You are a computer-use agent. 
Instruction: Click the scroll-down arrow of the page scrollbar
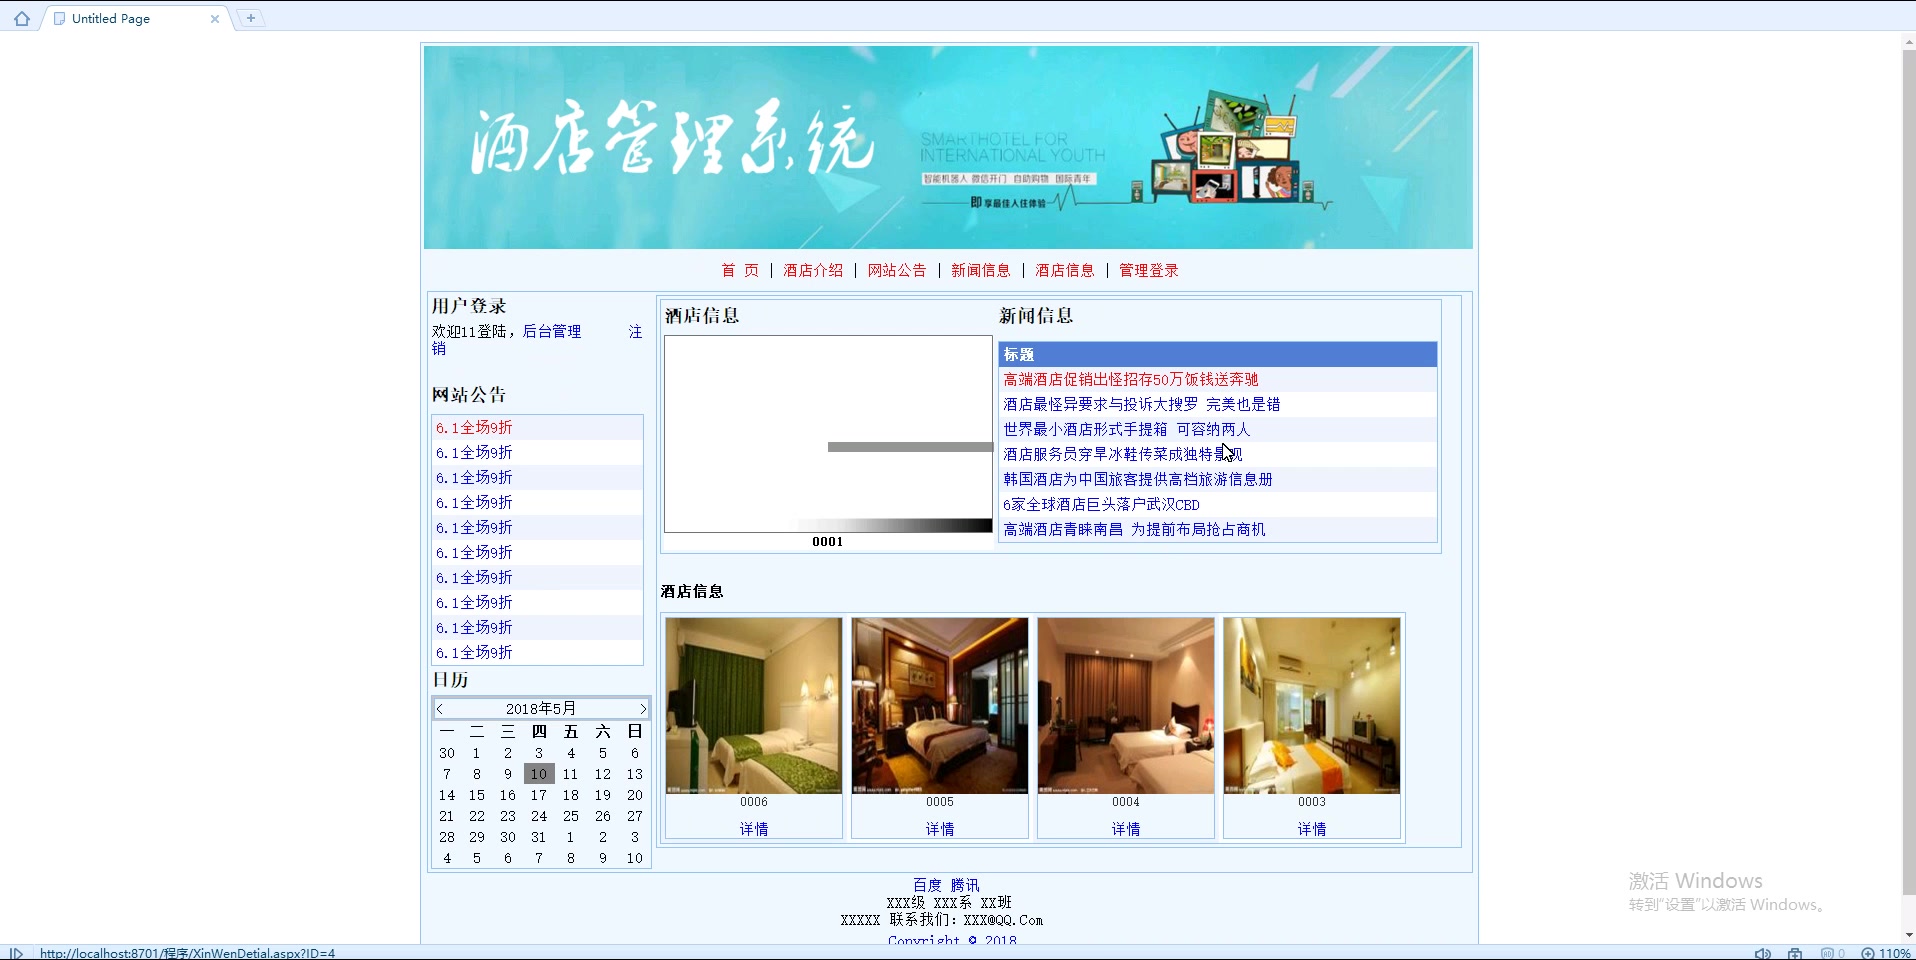(1908, 935)
